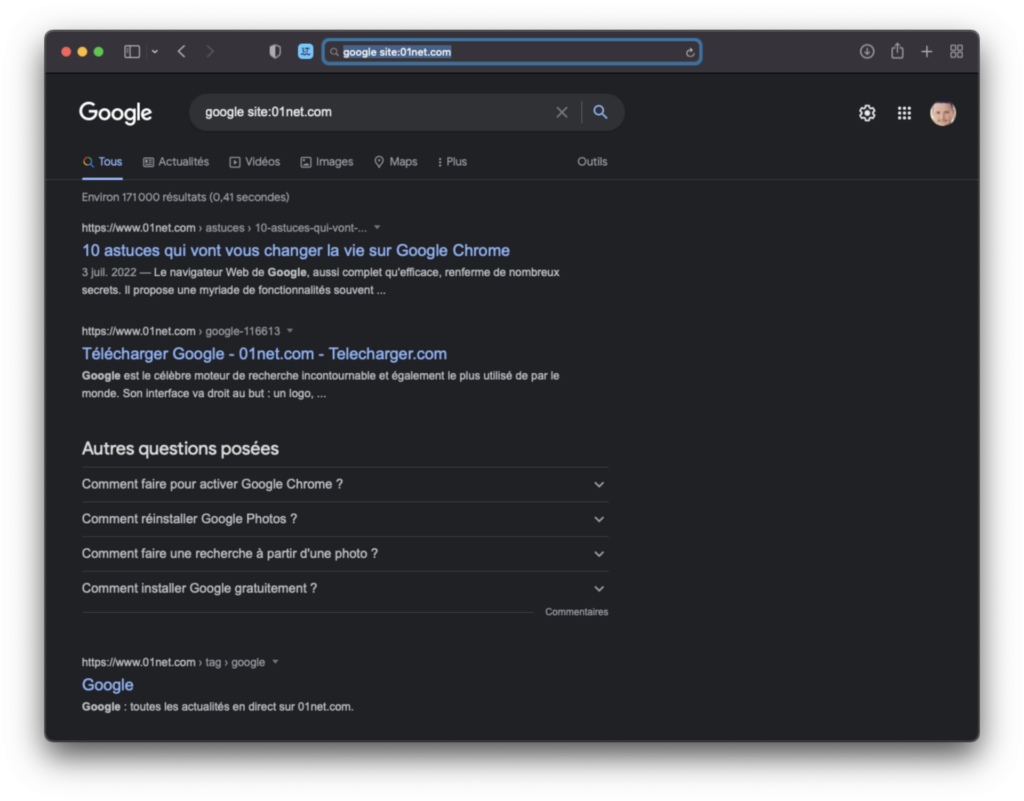The height and width of the screenshot is (801, 1024).
Task: Expand 'Comment faire pour activer Google Chrome ?'
Action: [345, 484]
